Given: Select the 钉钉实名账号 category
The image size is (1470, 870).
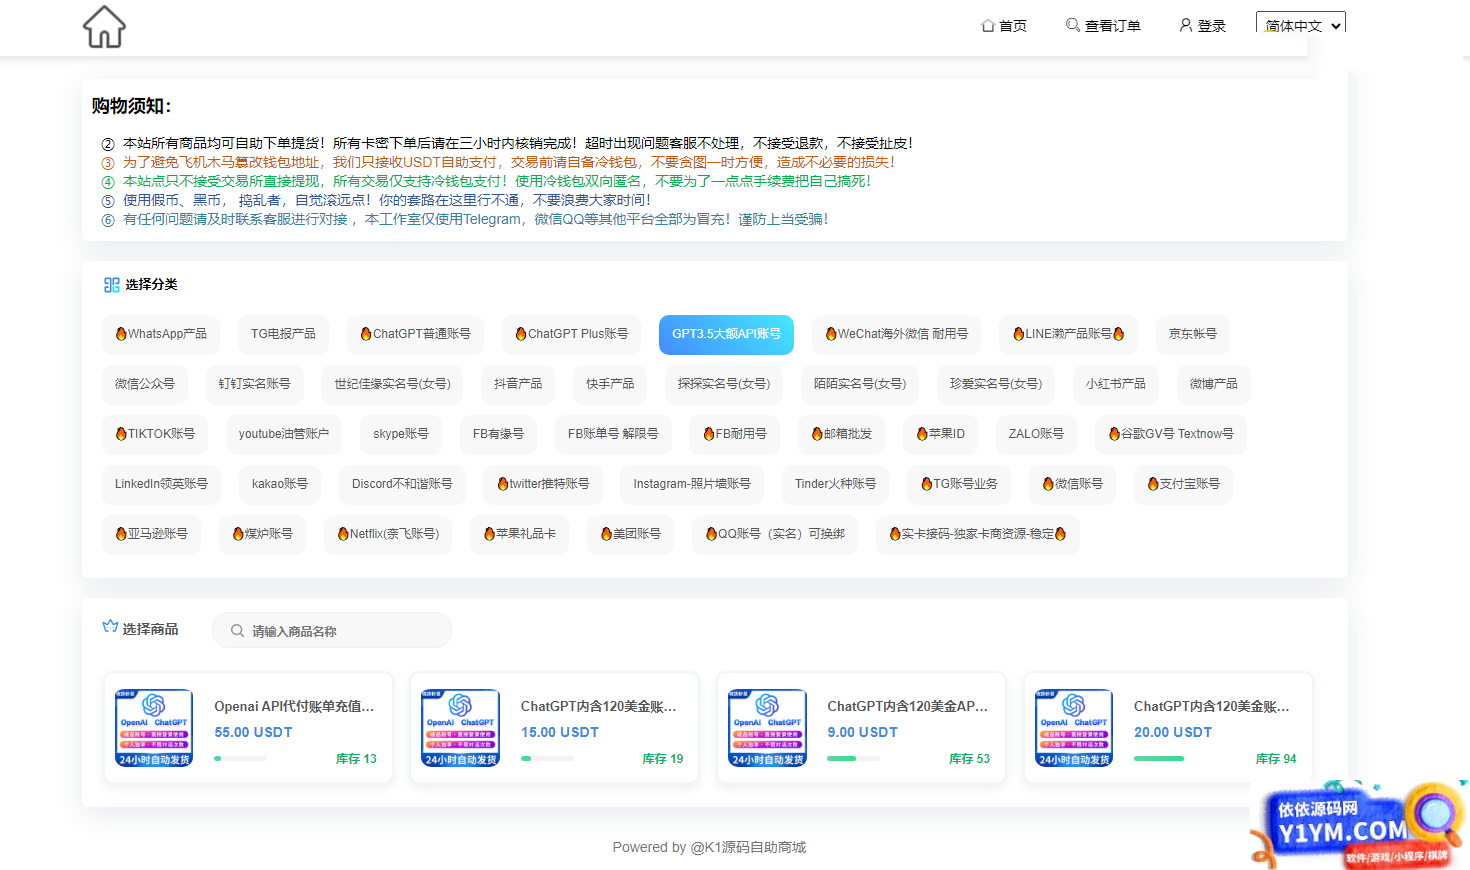Looking at the screenshot, I should coord(254,384).
